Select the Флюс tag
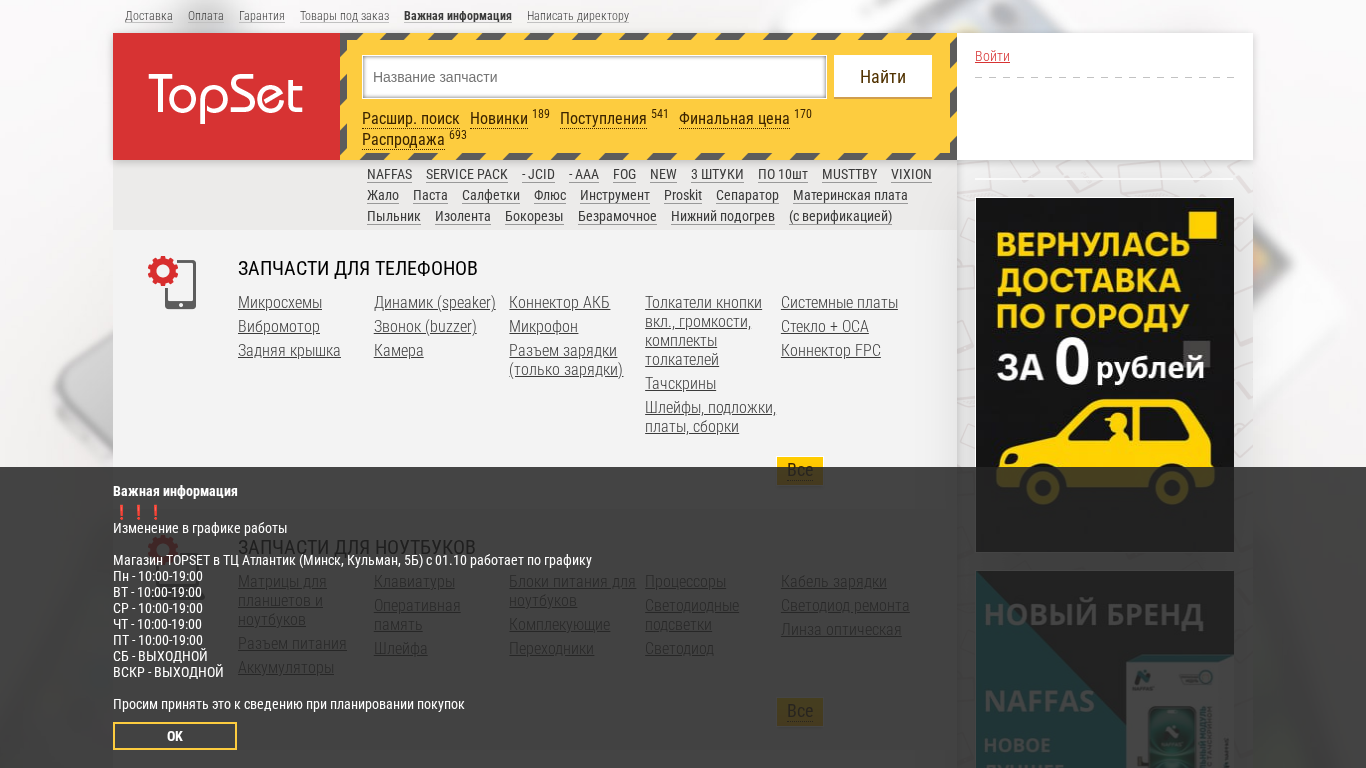 pos(550,195)
